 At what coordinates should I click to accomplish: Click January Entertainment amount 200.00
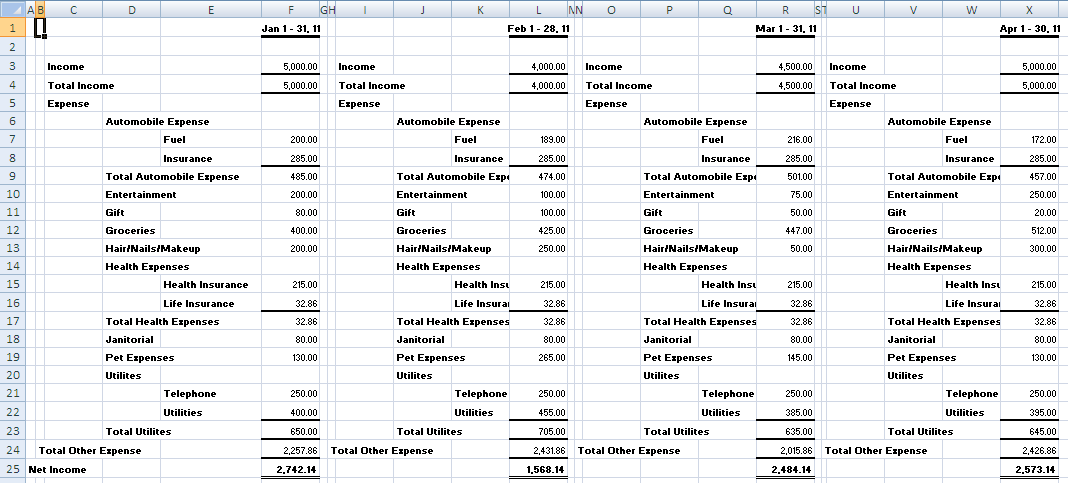coord(291,194)
